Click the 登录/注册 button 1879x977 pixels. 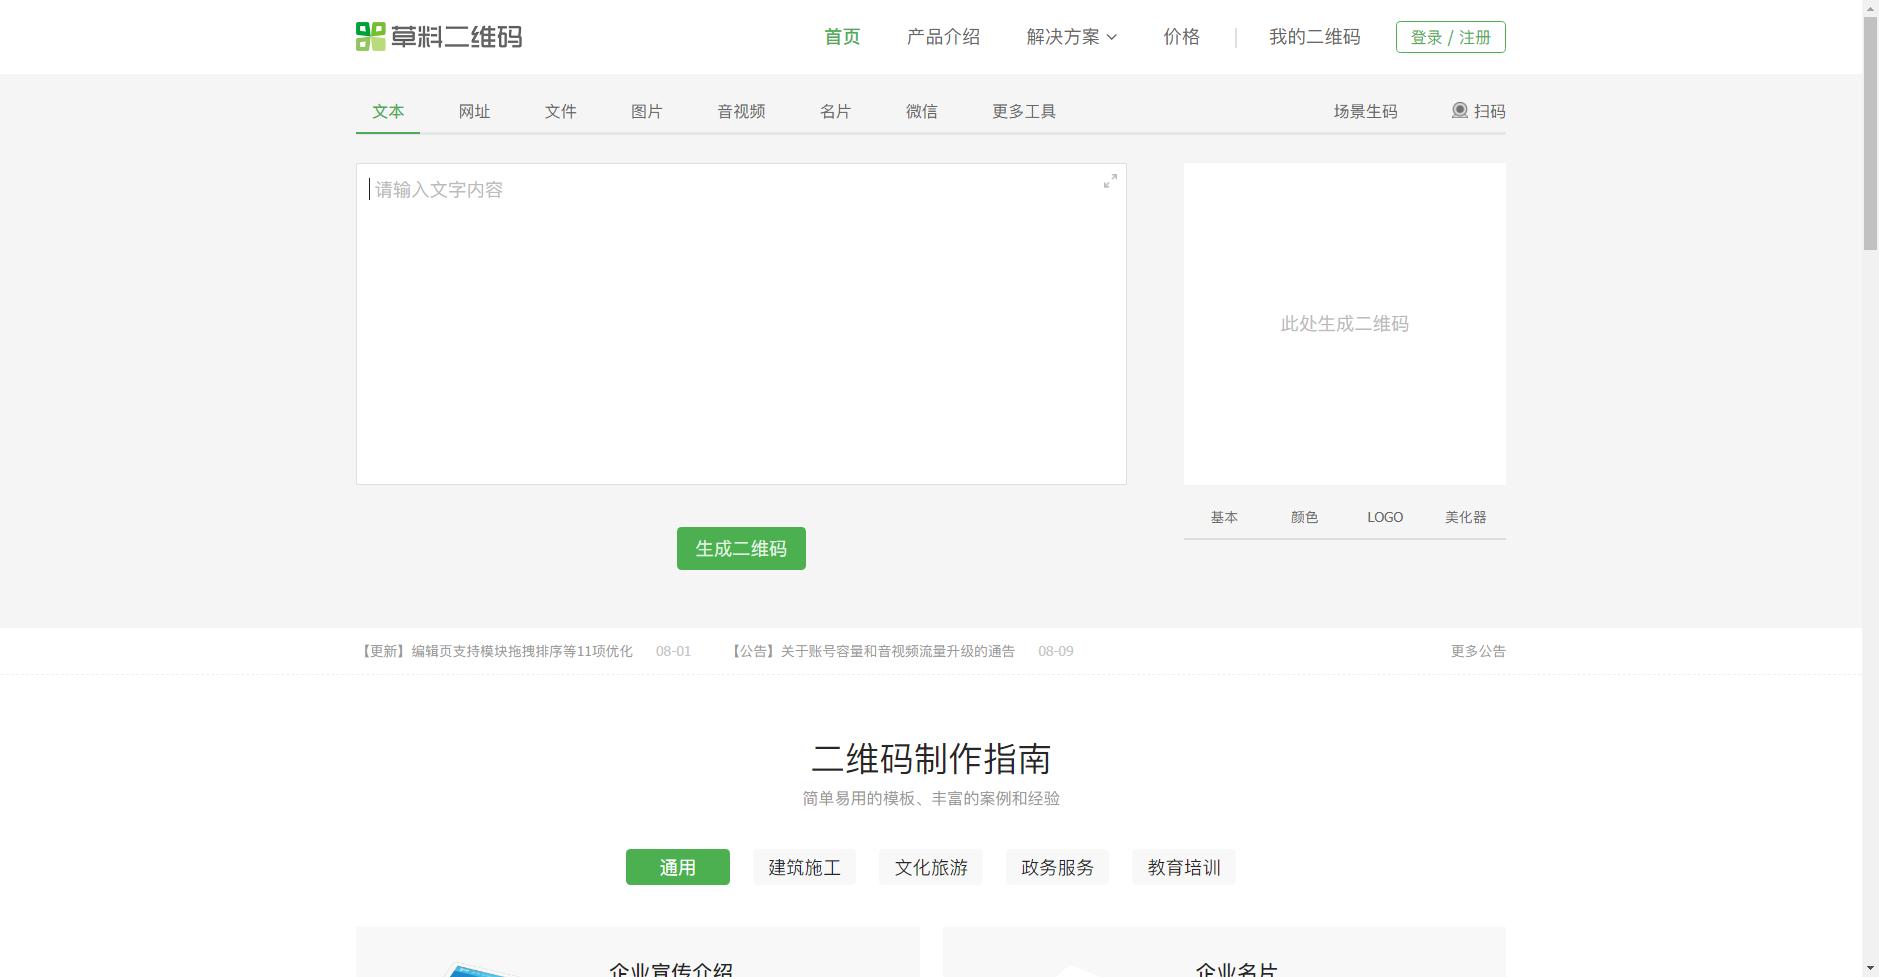point(1450,36)
